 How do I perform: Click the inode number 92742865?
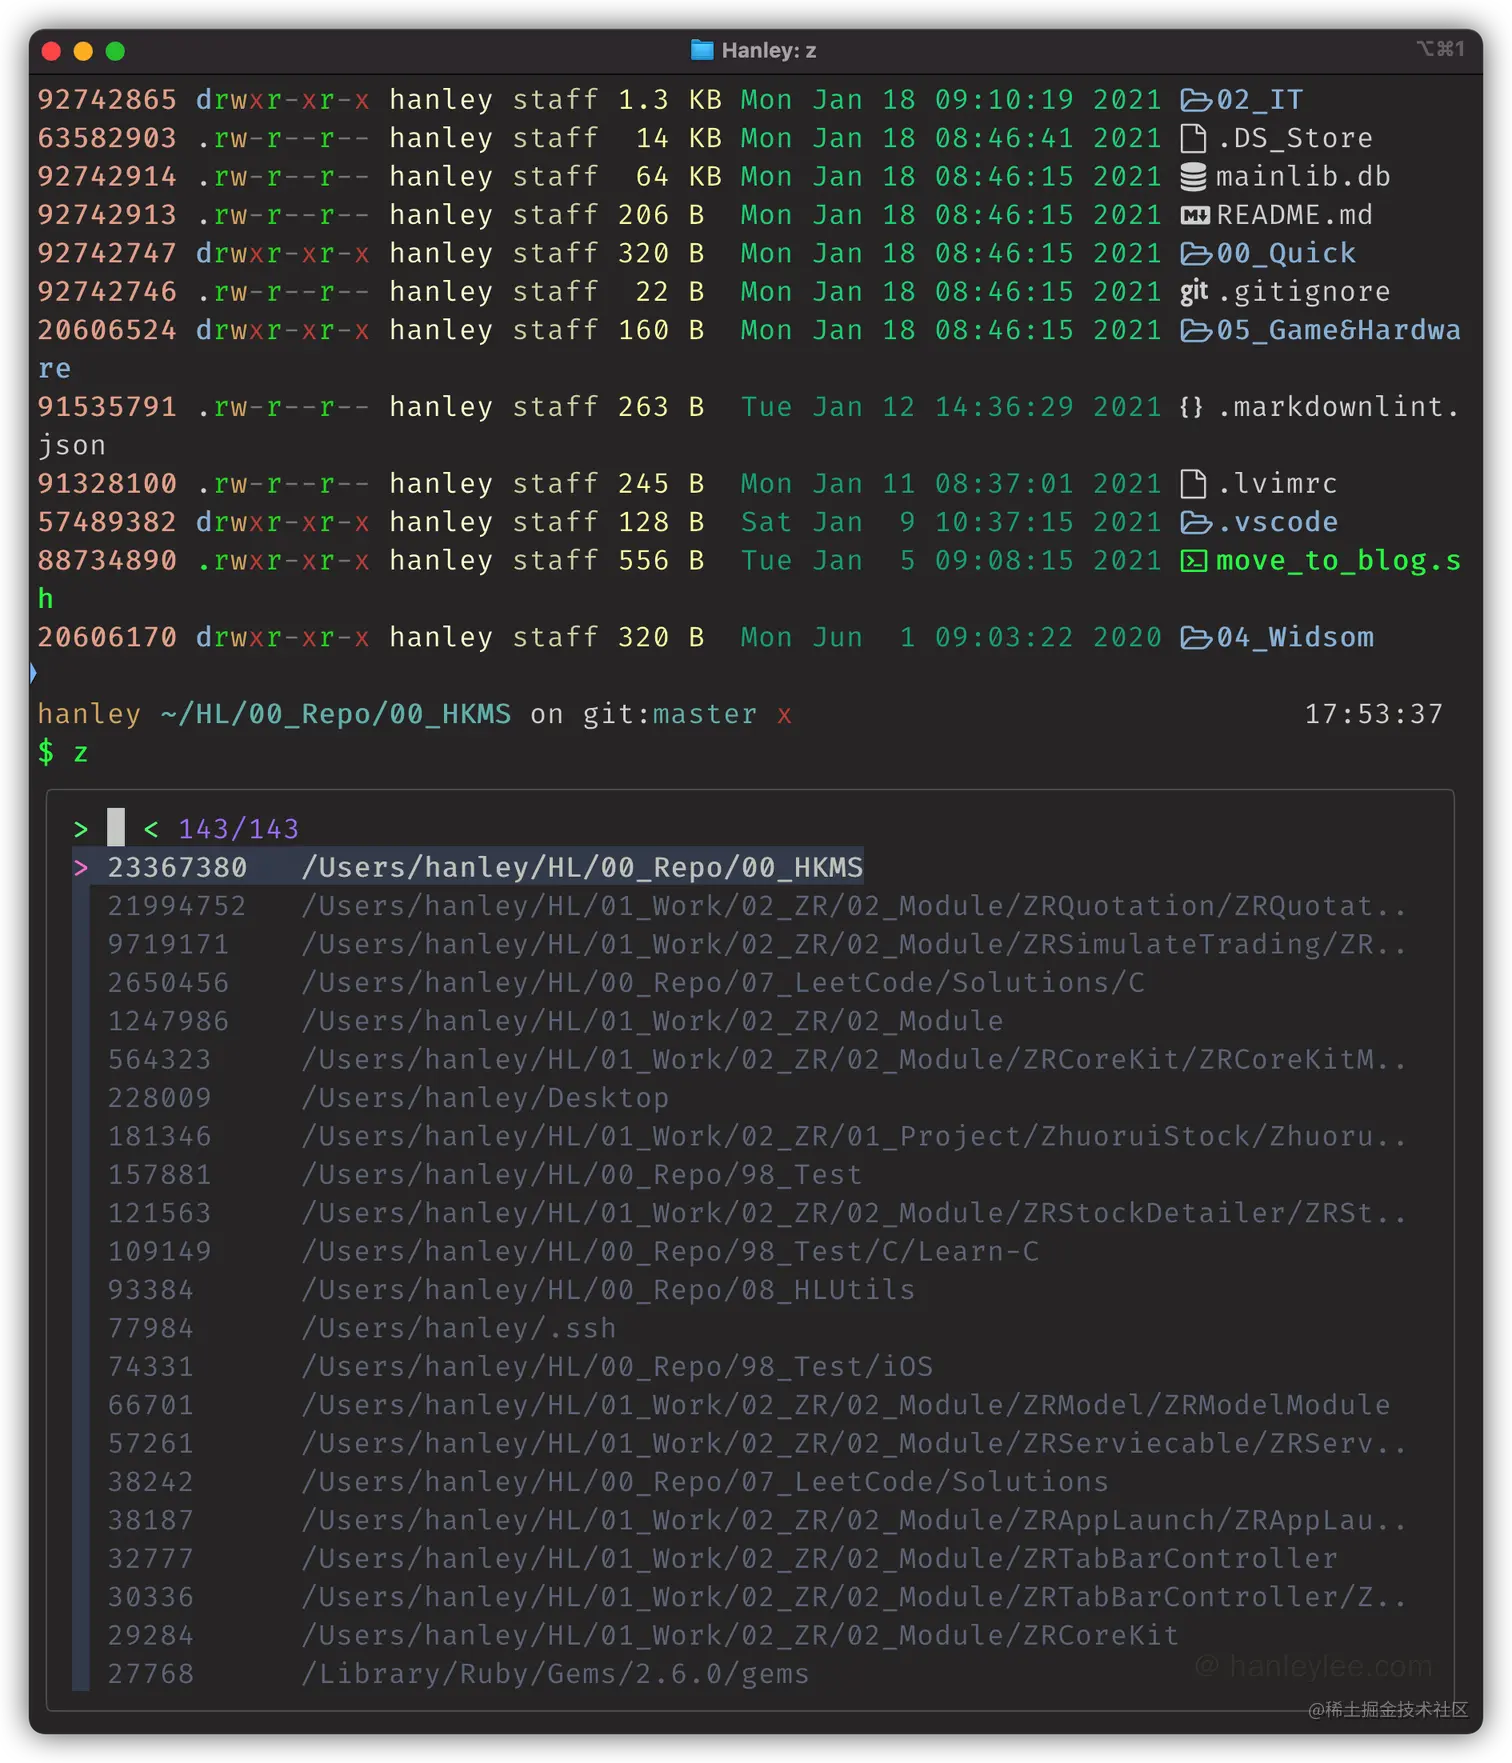(x=107, y=100)
